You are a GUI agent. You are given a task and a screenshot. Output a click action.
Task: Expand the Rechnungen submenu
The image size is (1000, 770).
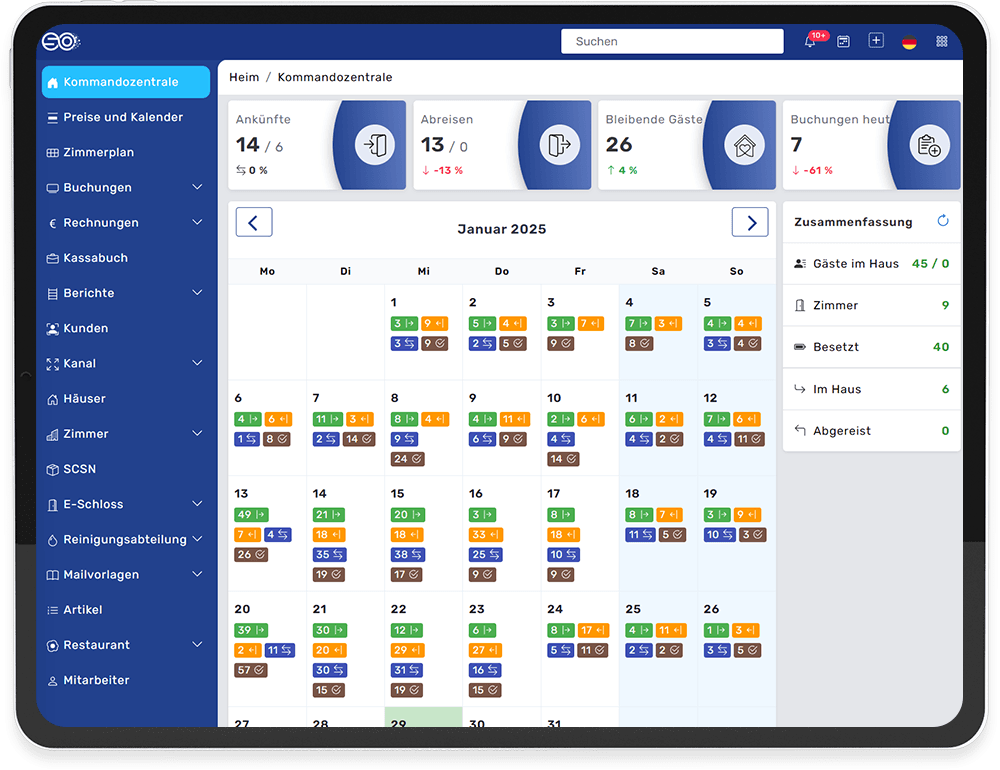(198, 222)
